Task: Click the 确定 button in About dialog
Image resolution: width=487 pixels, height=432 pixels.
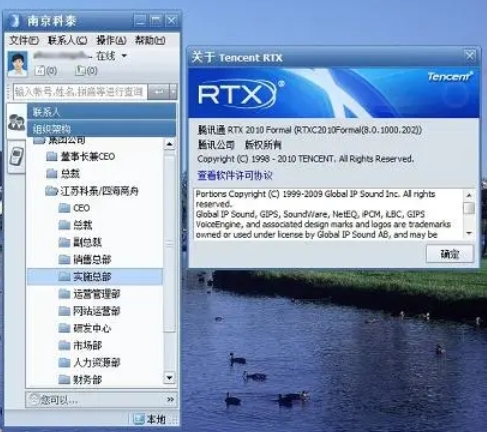Action: point(450,254)
